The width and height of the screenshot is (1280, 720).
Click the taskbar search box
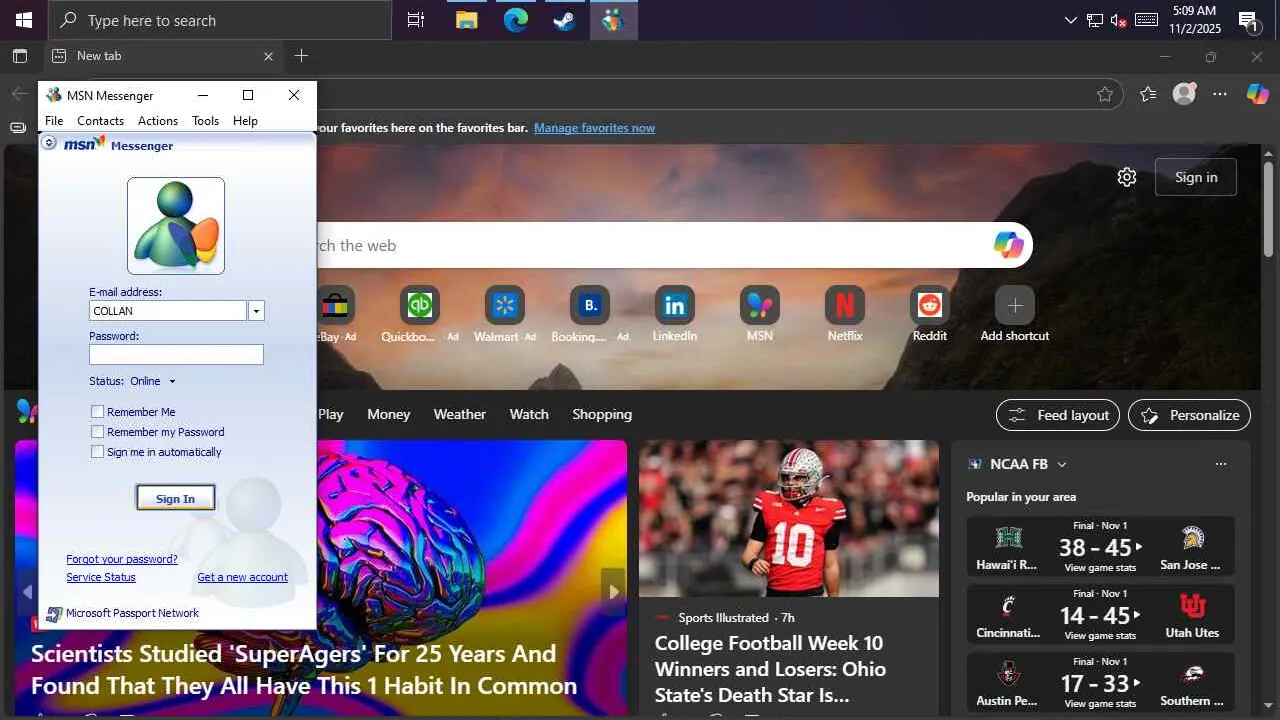(x=220, y=20)
